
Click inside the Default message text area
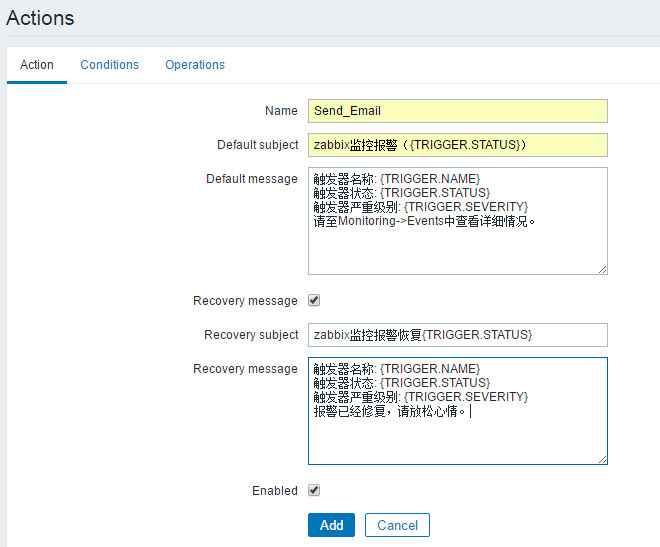(x=457, y=220)
